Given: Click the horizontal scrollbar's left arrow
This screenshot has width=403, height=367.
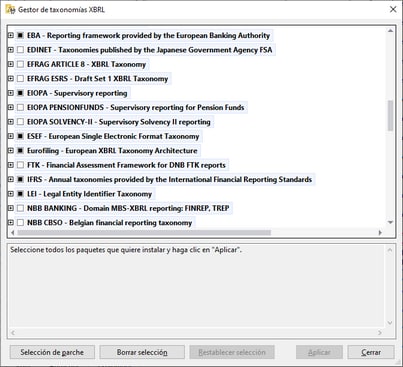Looking at the screenshot, I should (x=13, y=232).
